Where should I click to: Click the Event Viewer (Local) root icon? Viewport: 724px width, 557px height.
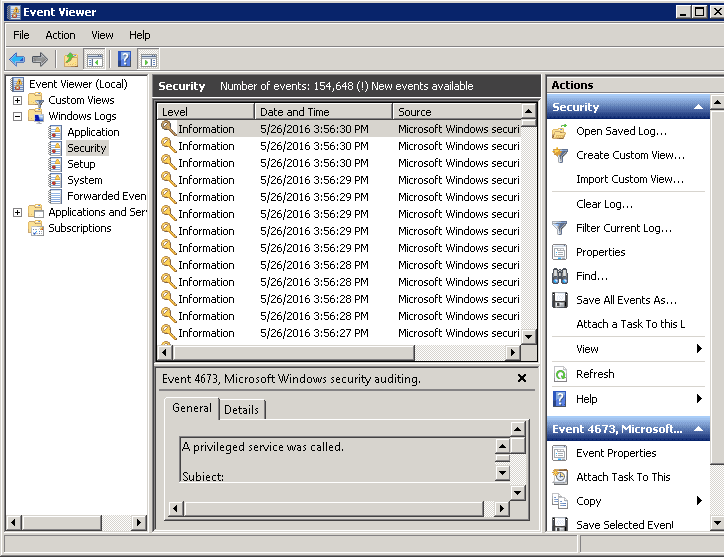tap(18, 85)
